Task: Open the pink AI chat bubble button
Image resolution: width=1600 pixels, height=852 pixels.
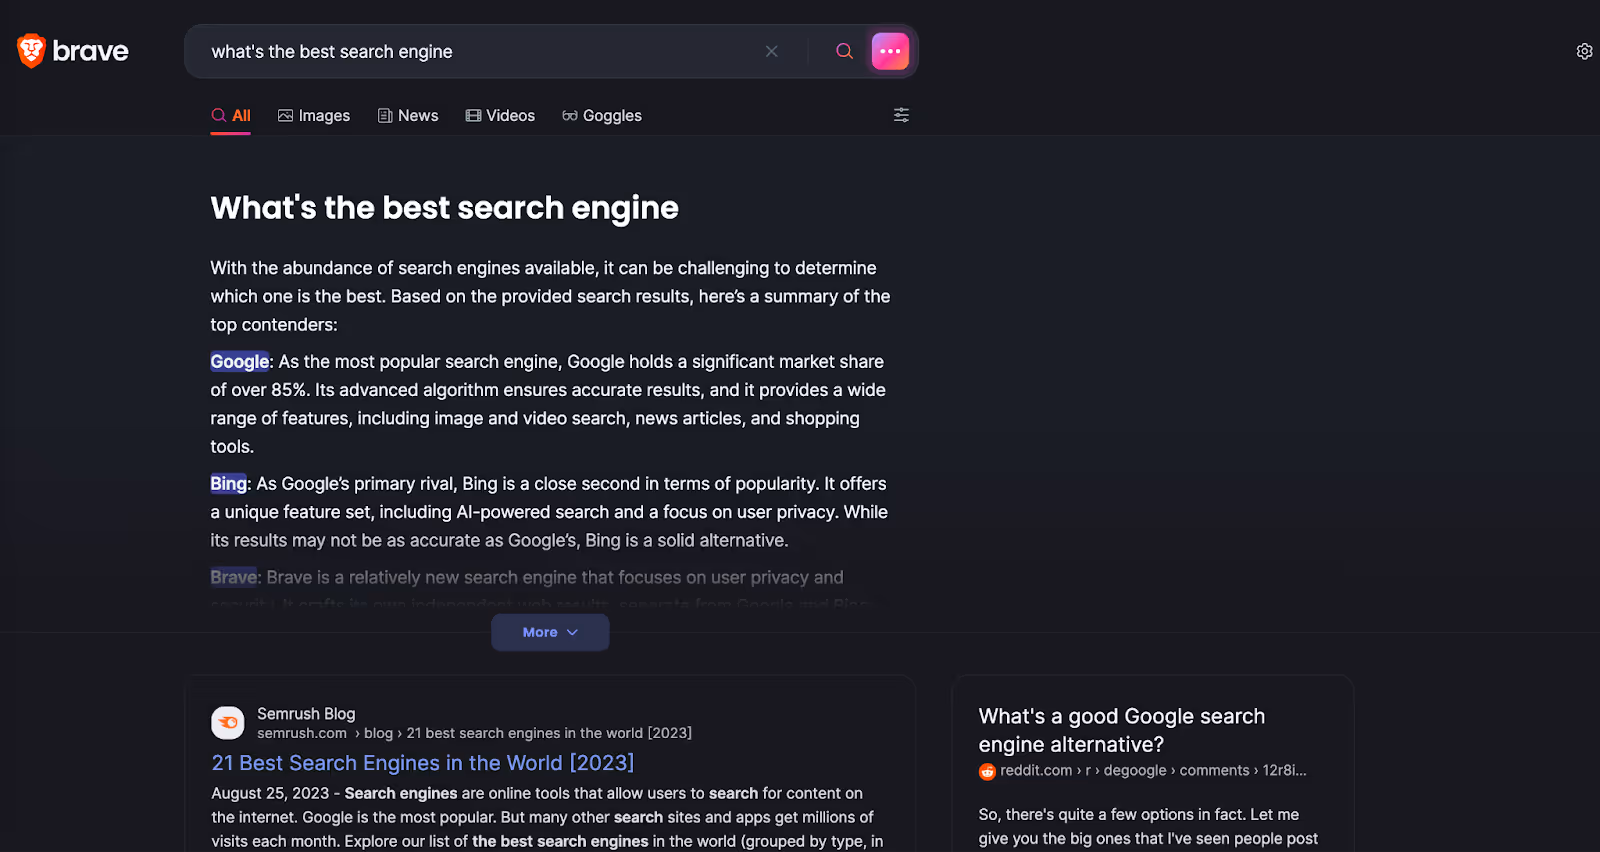Action: point(890,51)
